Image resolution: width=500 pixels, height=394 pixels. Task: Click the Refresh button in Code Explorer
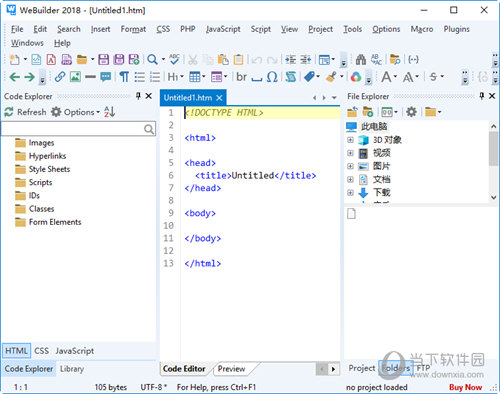[x=25, y=112]
